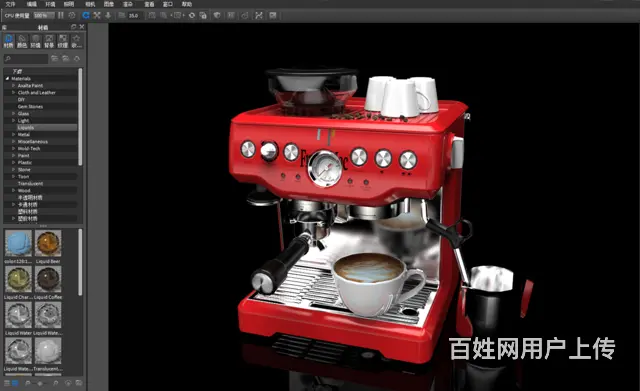Undock the library panel with float icon

tap(73, 27)
